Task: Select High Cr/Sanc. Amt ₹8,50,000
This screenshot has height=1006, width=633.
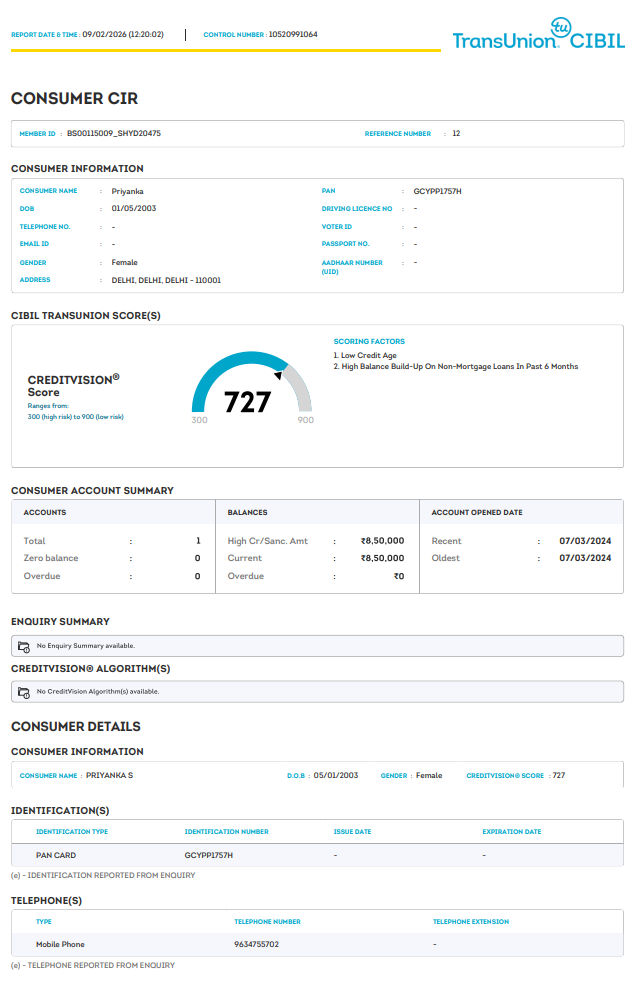Action: (382, 541)
